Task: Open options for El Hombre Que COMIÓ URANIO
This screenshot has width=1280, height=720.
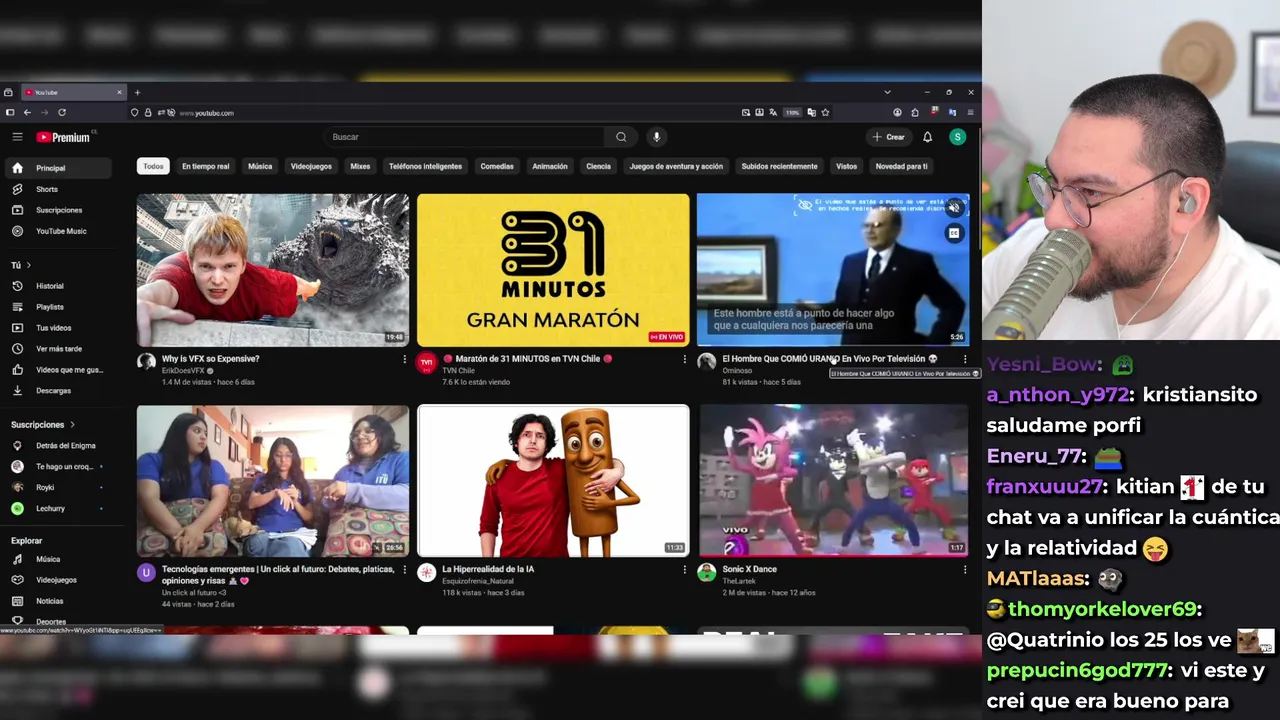Action: pyautogui.click(x=964, y=359)
